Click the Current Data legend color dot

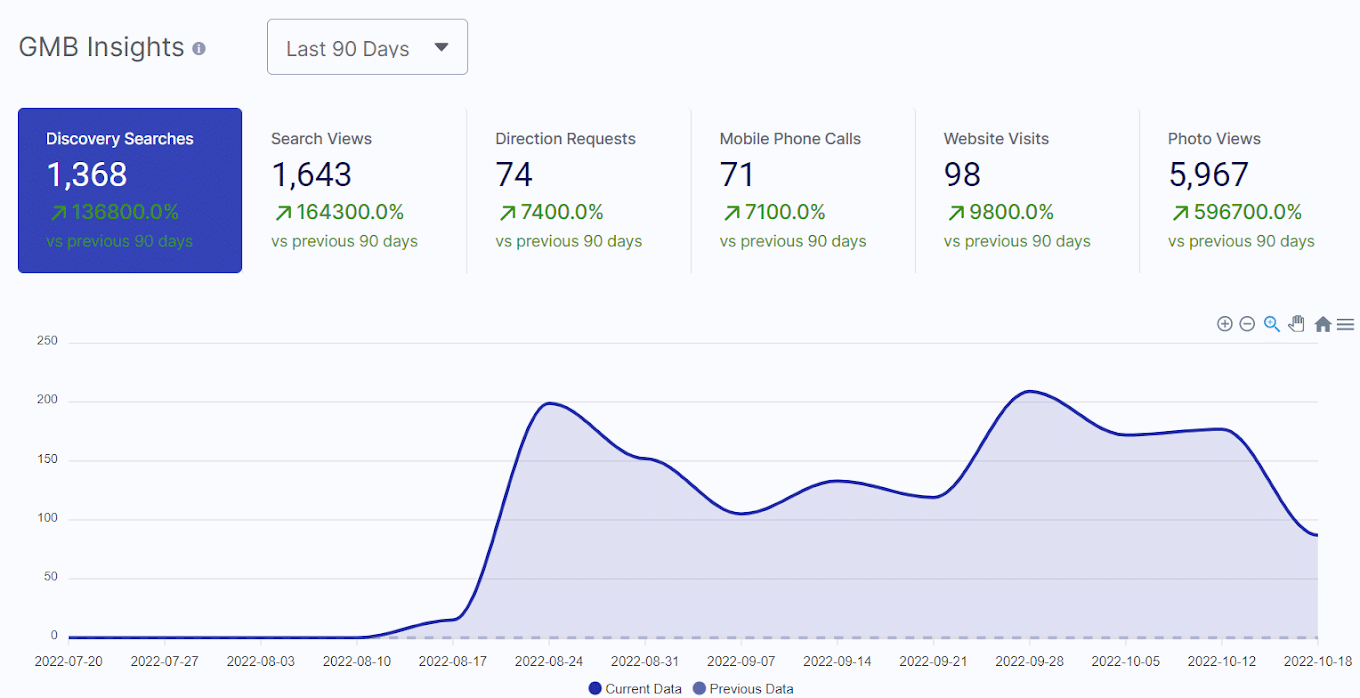[595, 688]
